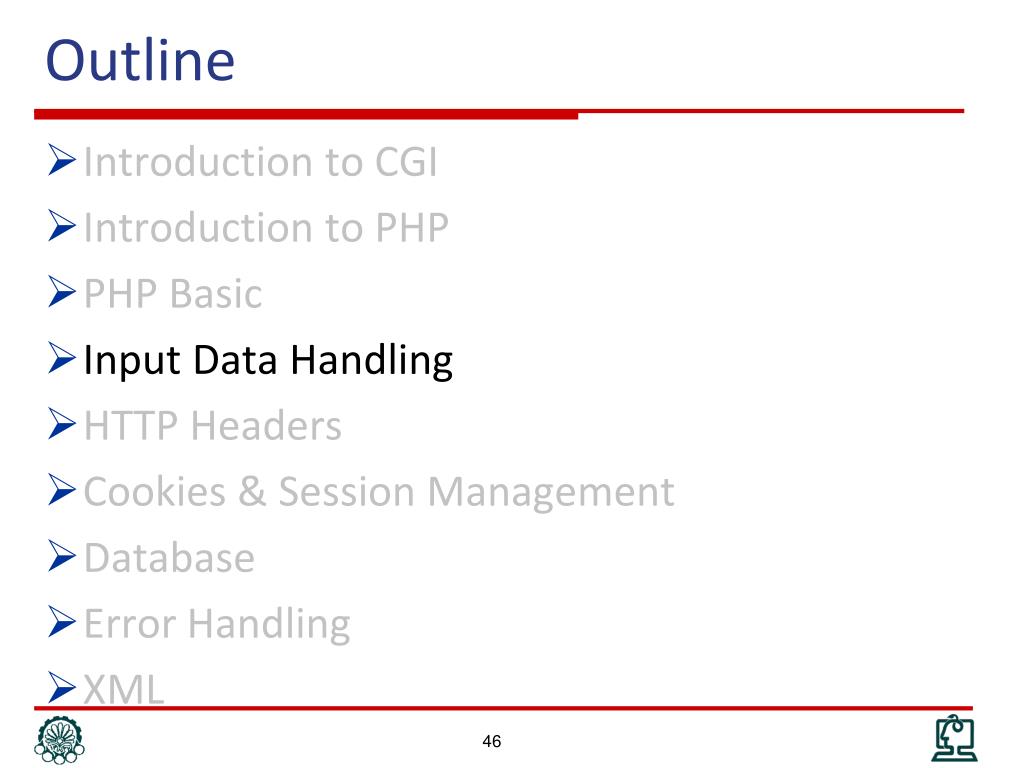Click the Database outline entry

169,558
